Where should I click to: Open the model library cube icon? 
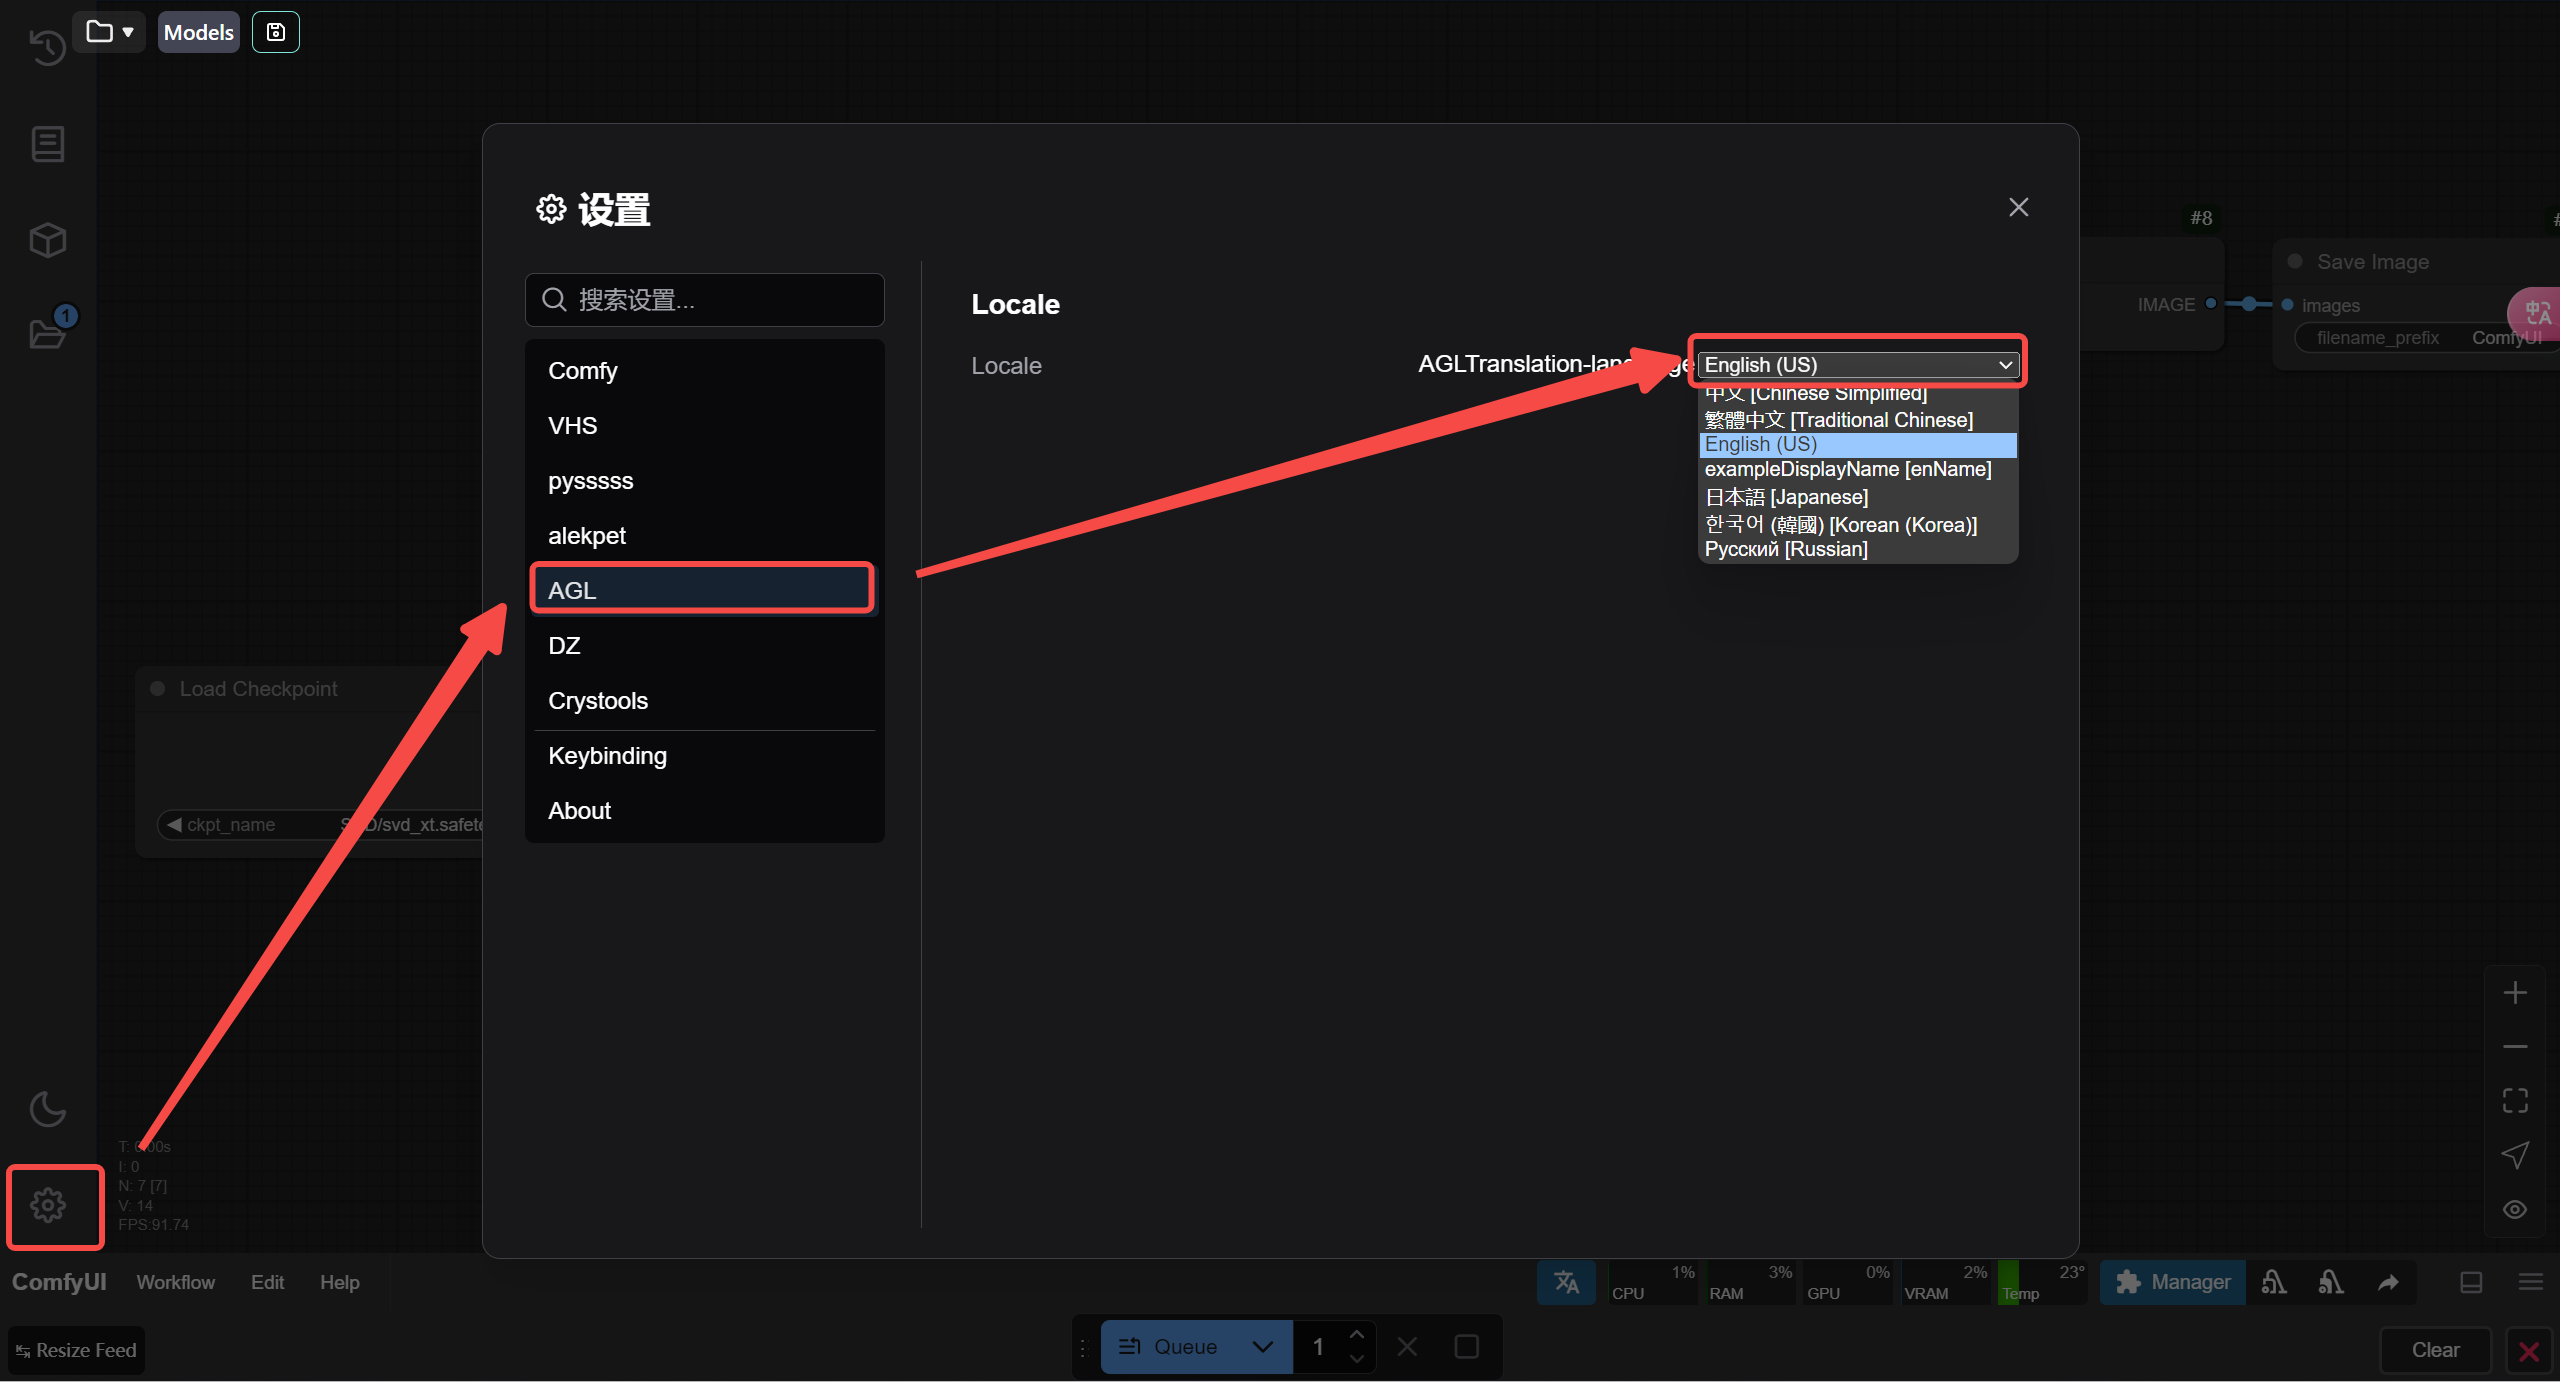(47, 240)
